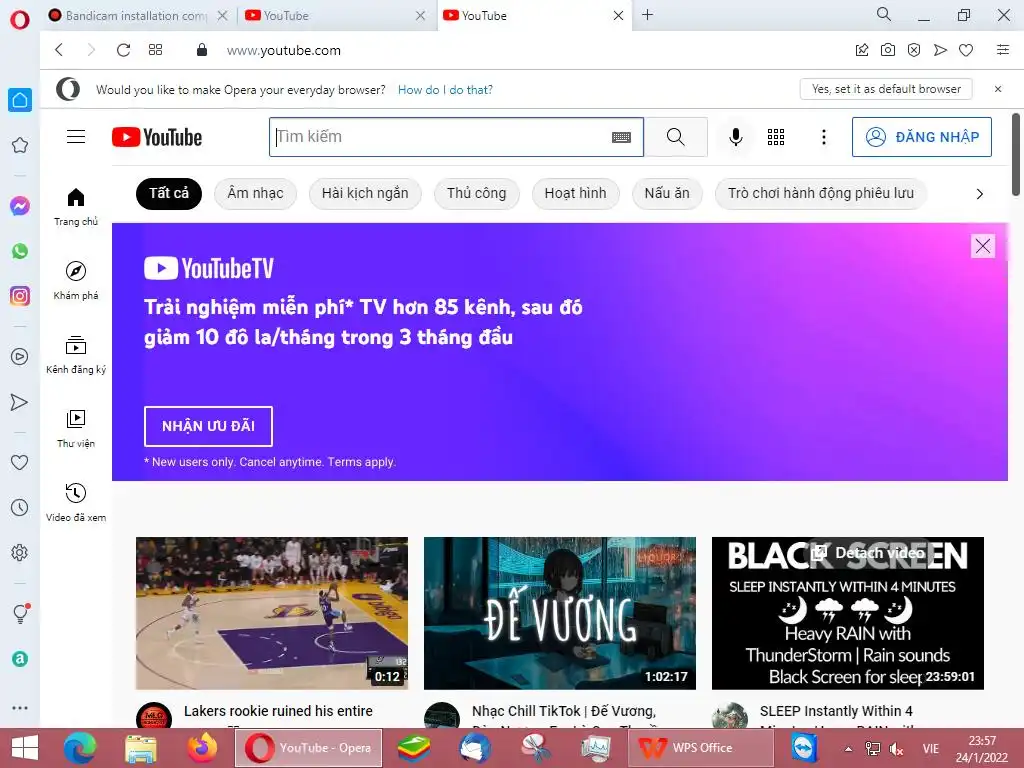Select the 'Tất cả' chip
This screenshot has width=1024, height=768.
coord(168,194)
